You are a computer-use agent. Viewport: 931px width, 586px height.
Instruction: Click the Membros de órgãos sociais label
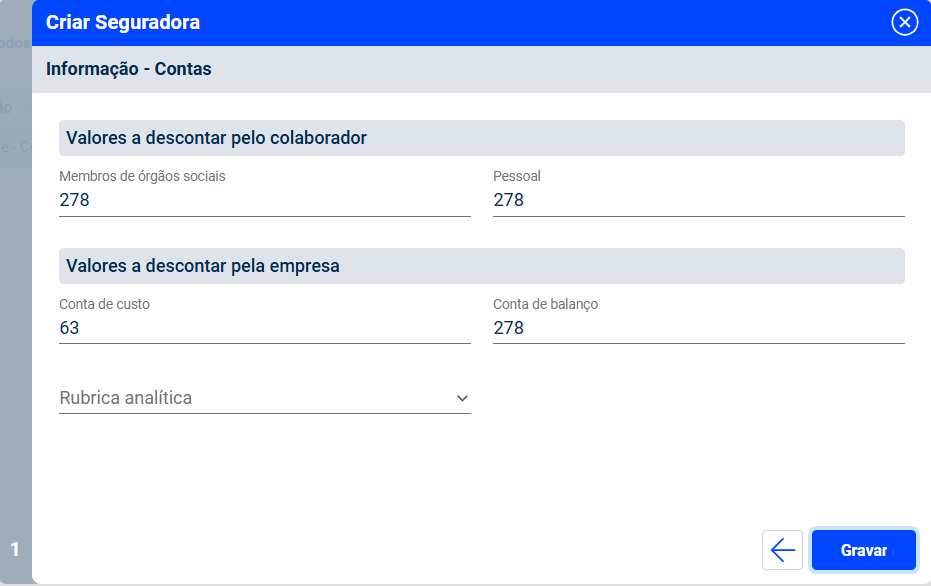tap(142, 176)
